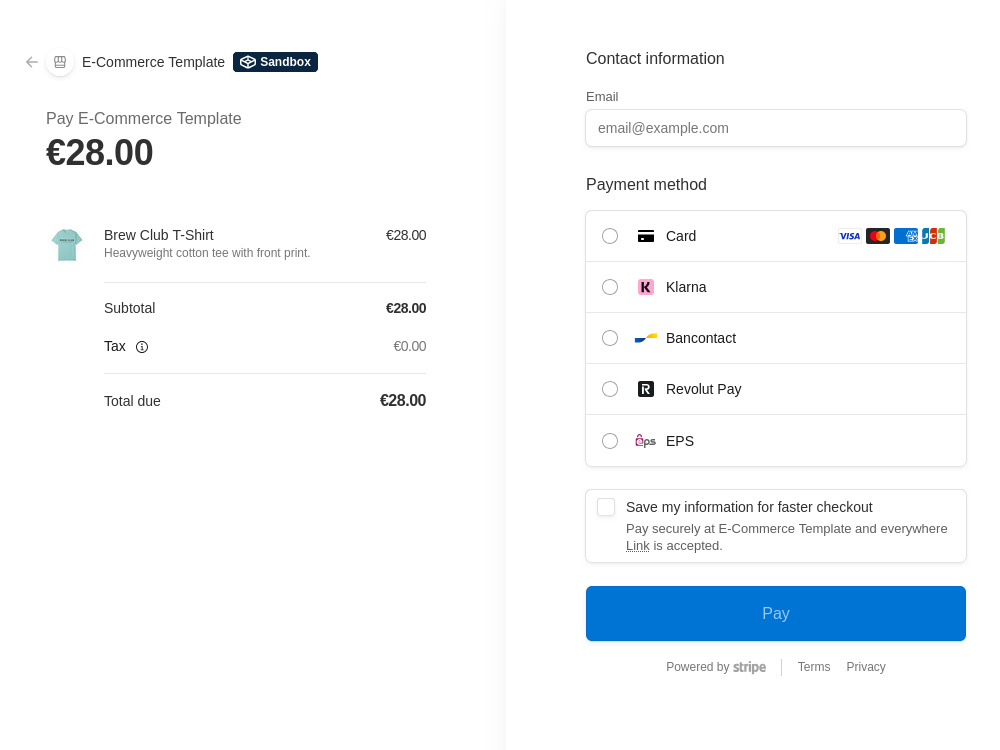Focus the Email input field
The image size is (1000, 750).
click(776, 128)
